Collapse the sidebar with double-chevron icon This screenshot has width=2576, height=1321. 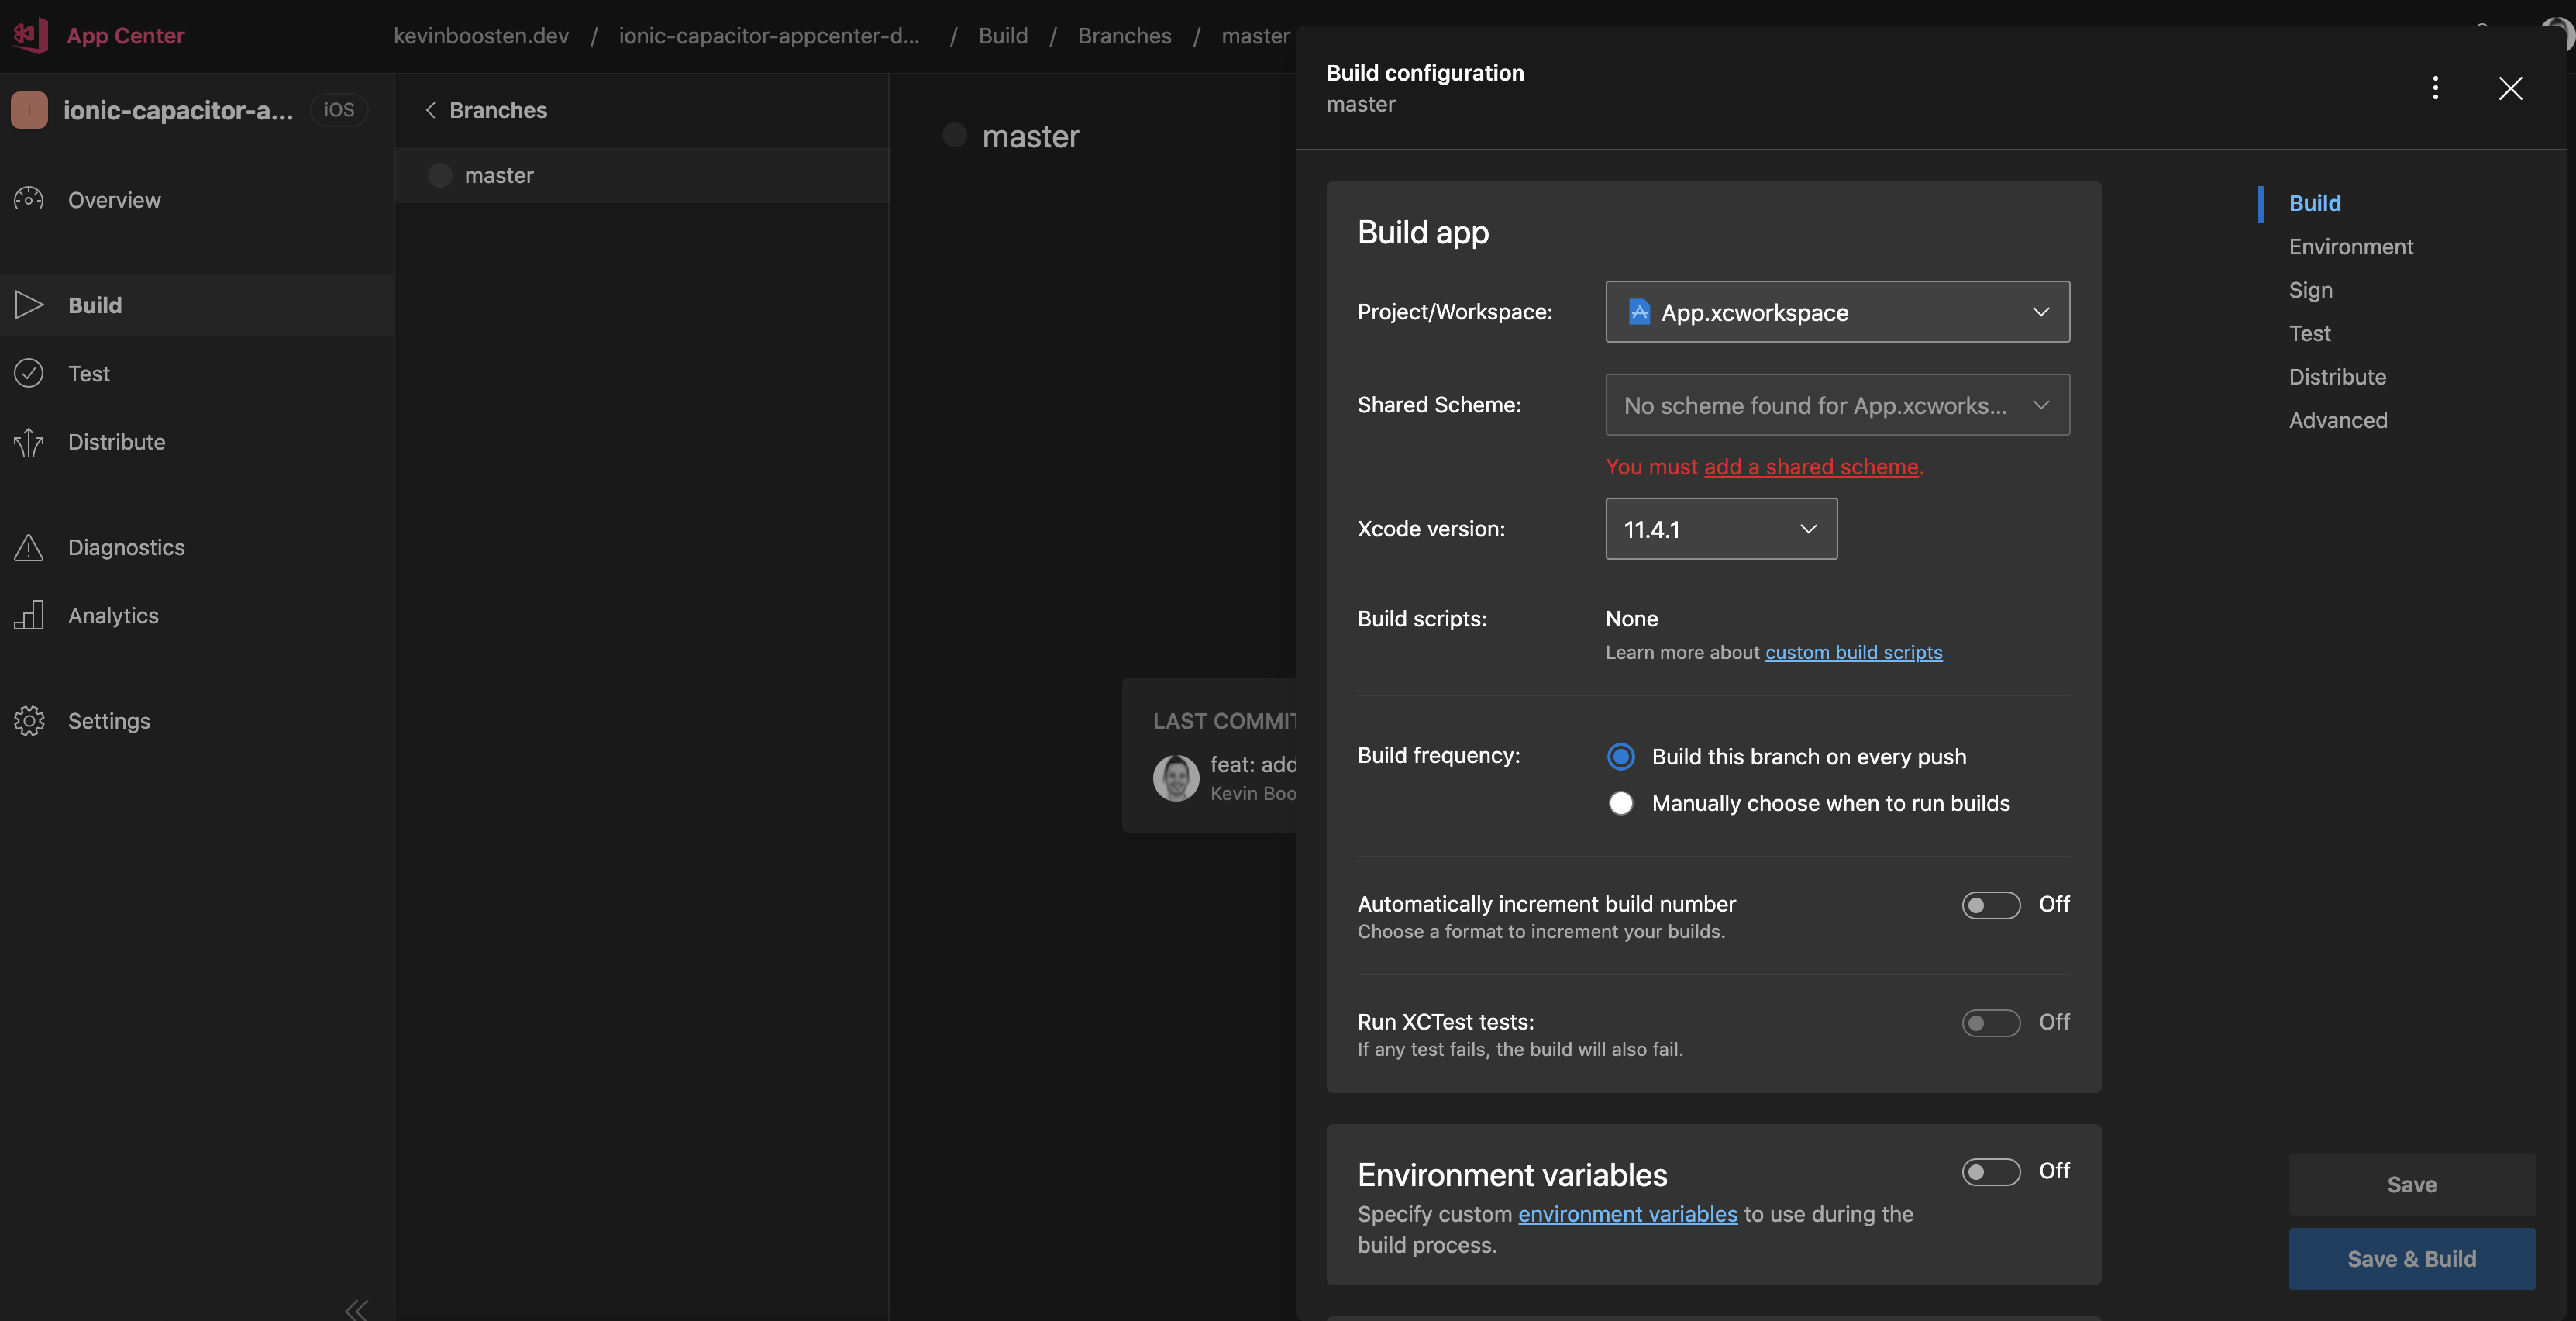[x=357, y=1309]
